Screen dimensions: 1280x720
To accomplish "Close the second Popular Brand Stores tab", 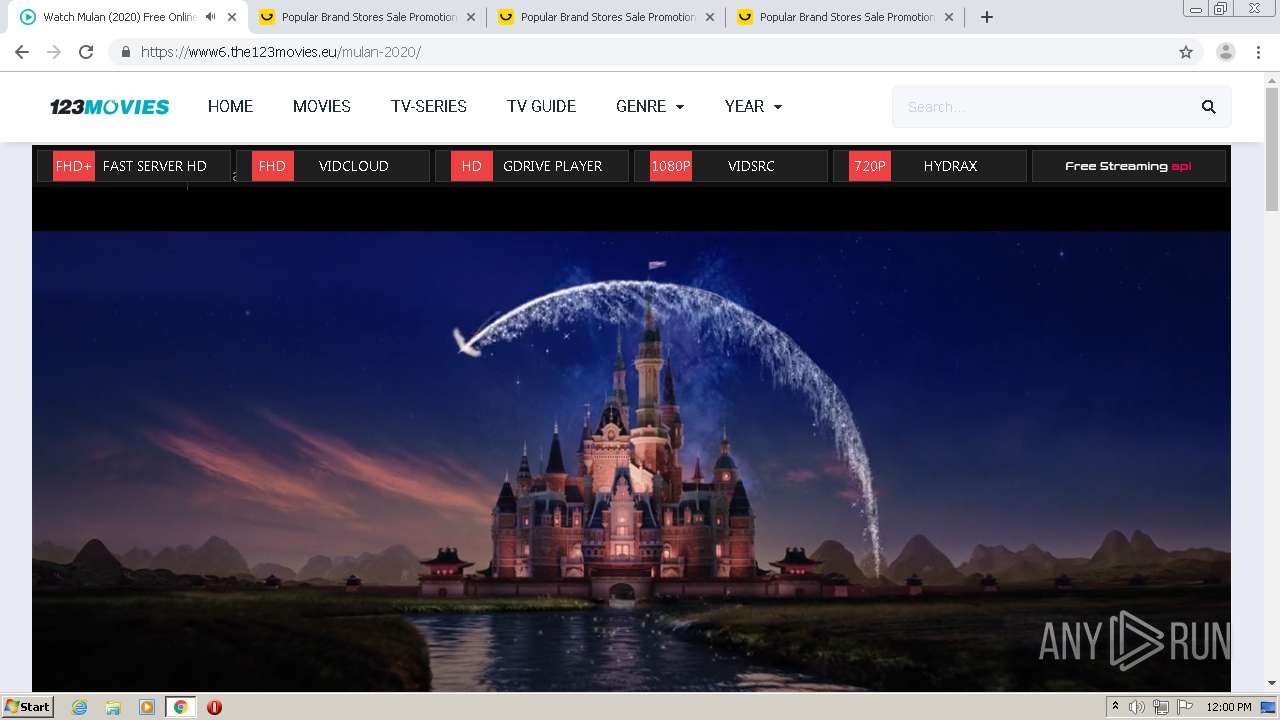I will click(x=710, y=17).
